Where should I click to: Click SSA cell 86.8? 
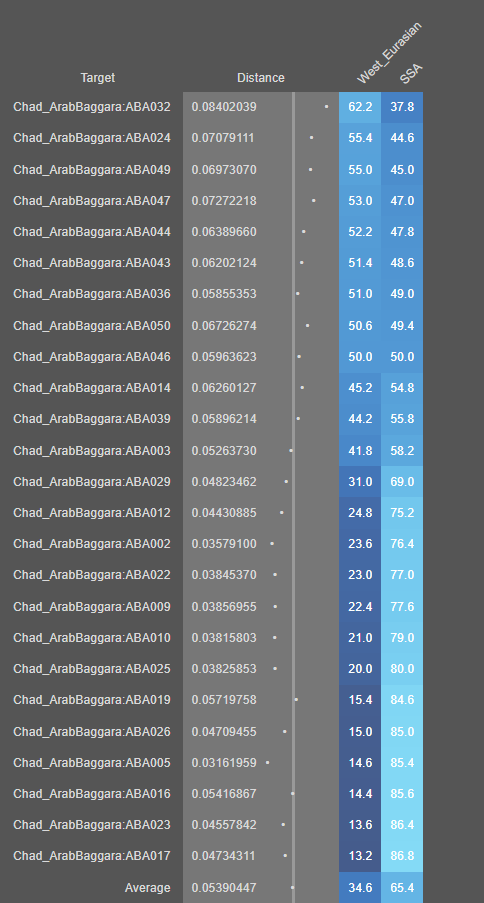402,856
